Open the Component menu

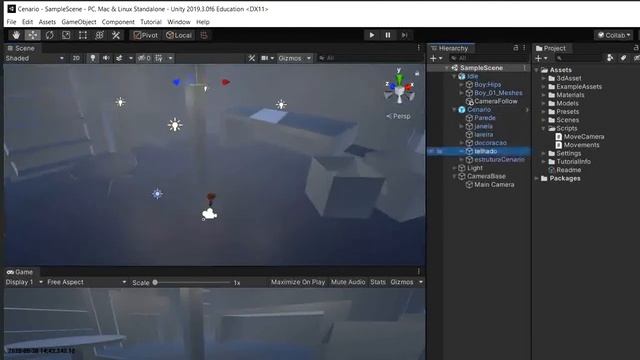coord(118,22)
